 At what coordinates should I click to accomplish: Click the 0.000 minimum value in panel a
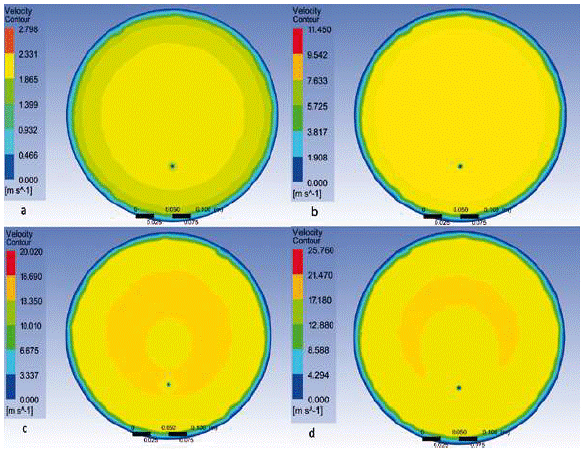tap(29, 180)
